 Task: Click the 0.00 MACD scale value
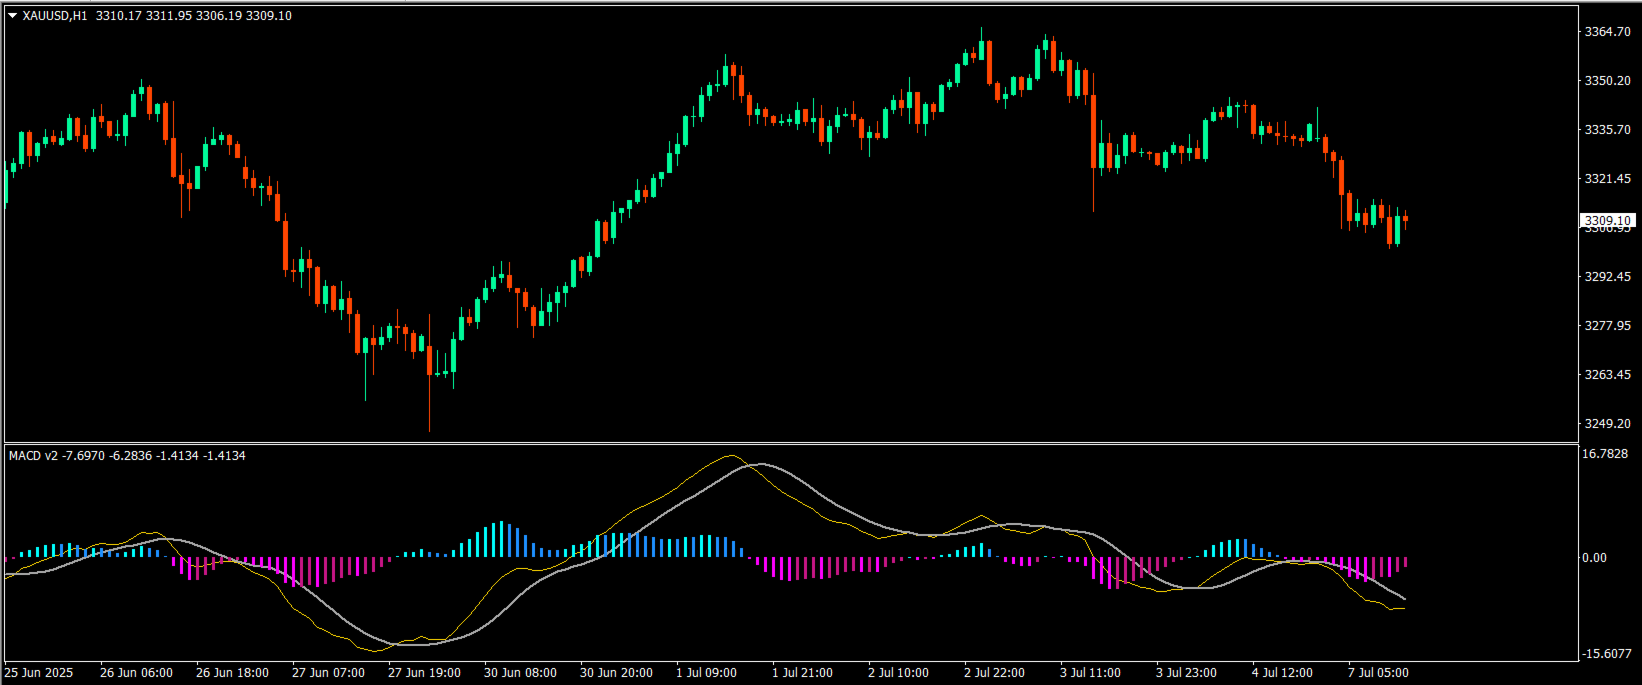pos(1594,558)
